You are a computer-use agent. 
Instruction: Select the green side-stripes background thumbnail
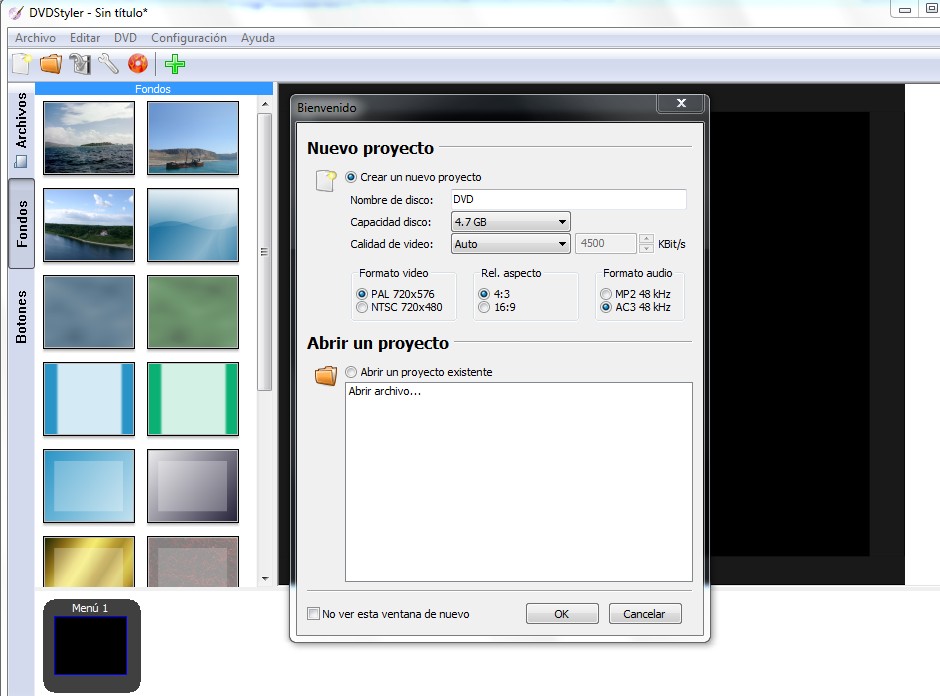click(192, 399)
